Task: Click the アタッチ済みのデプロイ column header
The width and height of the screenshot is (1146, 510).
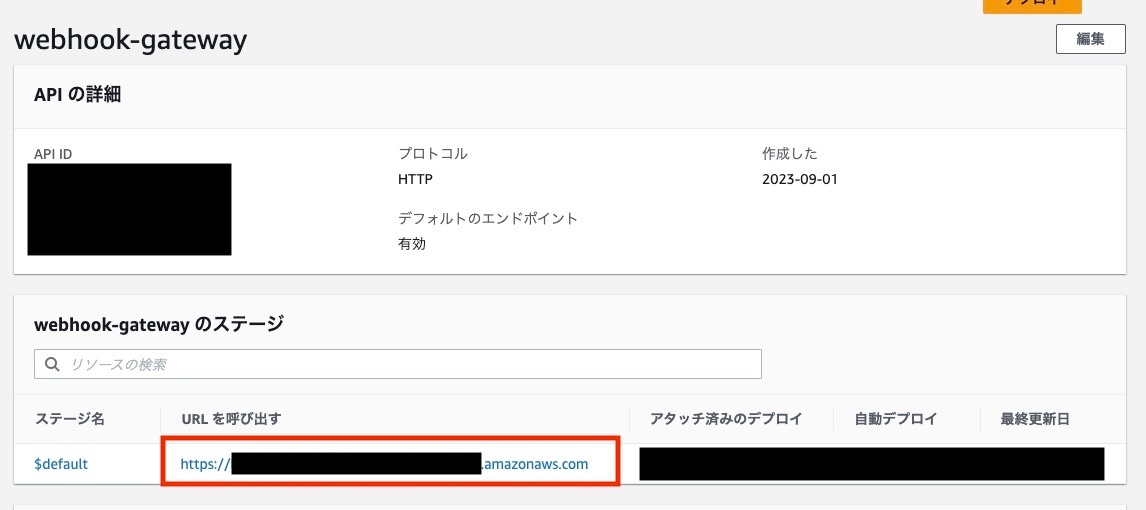Action: pos(726,419)
